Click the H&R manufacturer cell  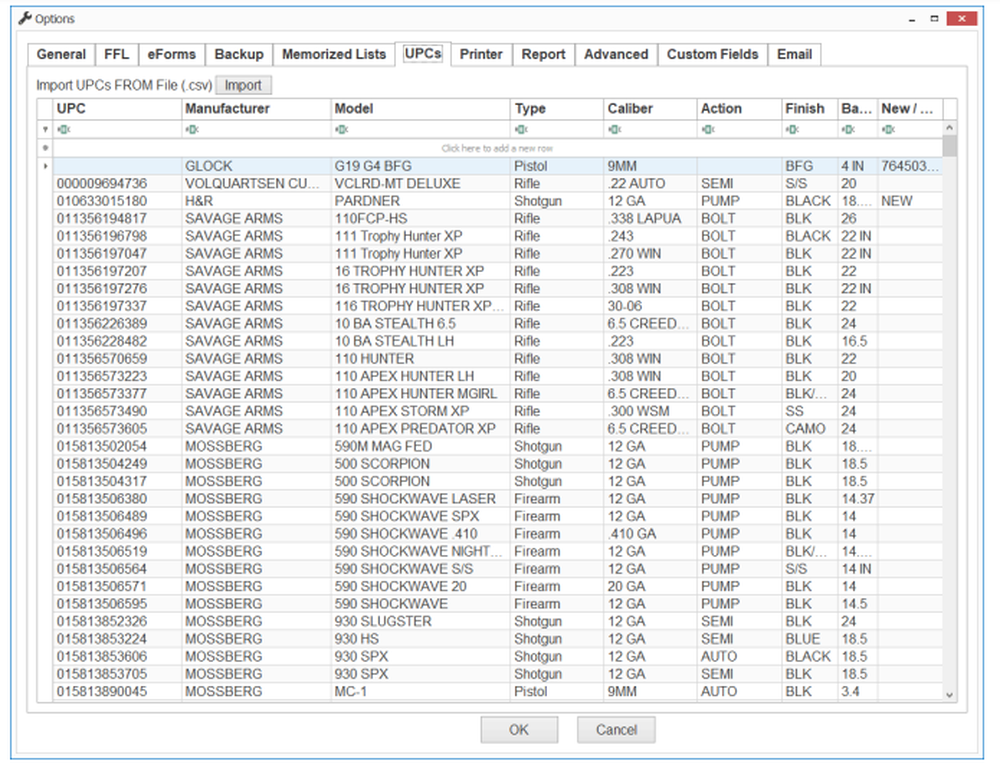256,201
